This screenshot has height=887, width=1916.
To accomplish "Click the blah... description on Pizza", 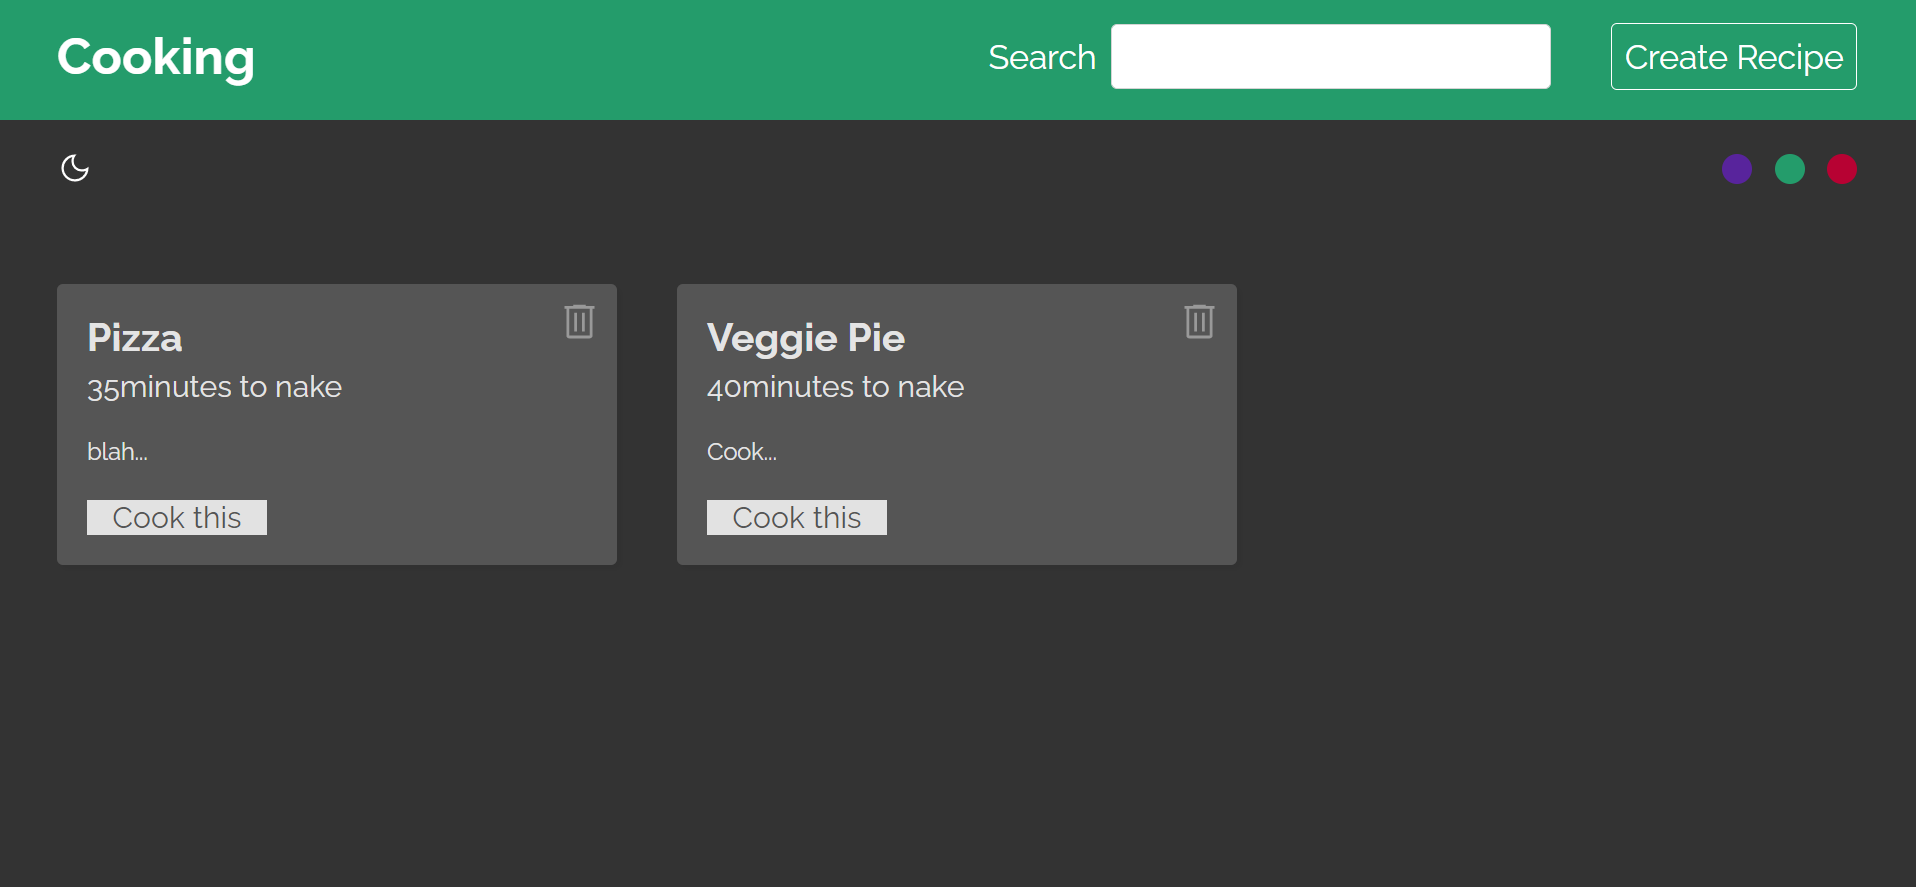I will pos(117,451).
